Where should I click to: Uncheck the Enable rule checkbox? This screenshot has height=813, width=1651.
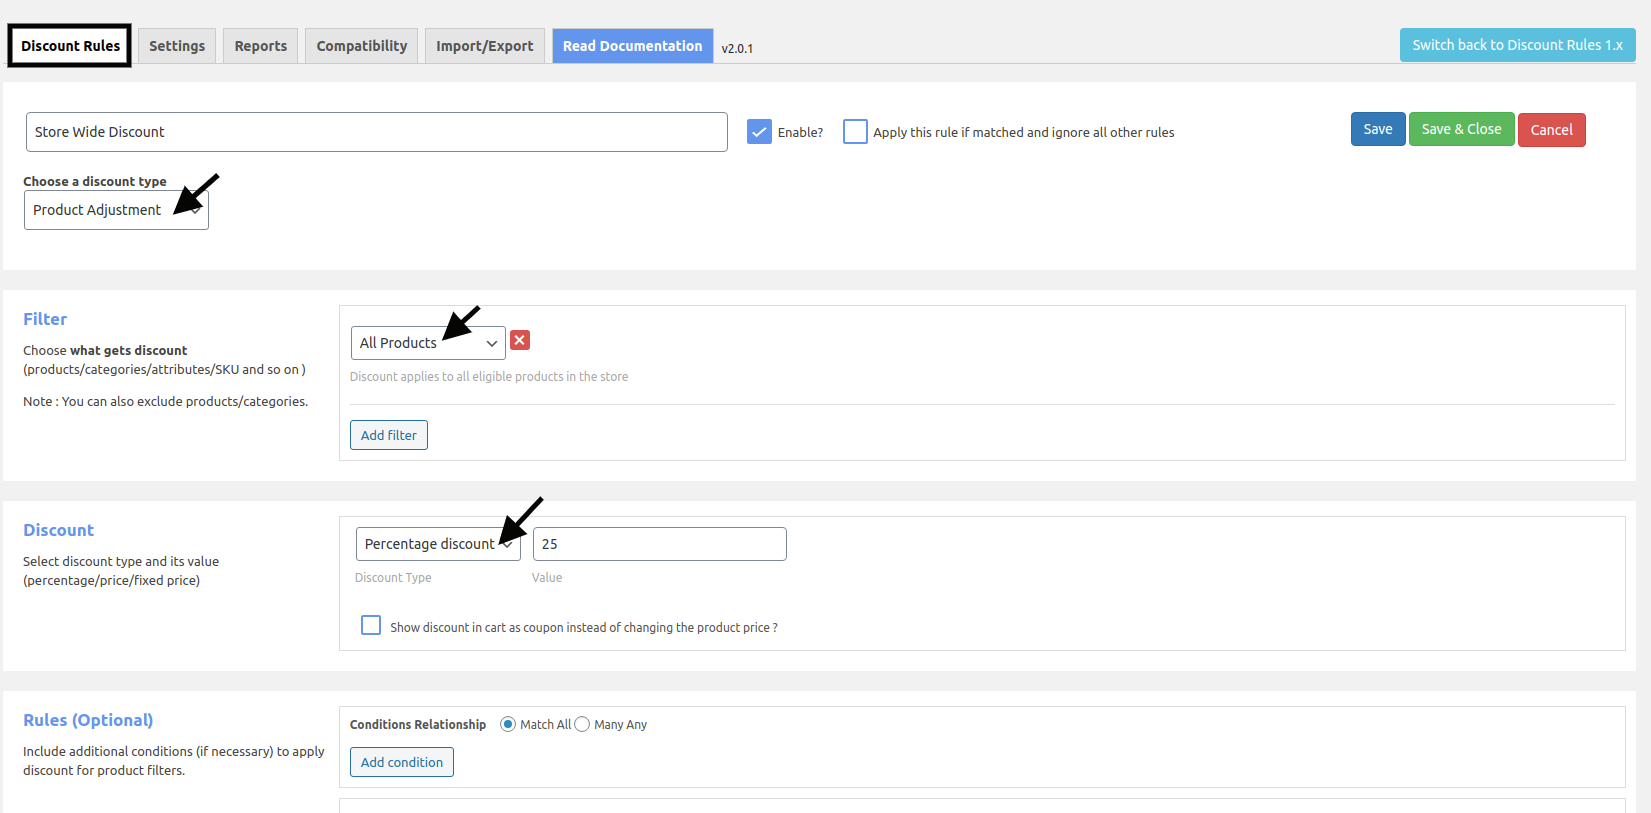coord(759,132)
